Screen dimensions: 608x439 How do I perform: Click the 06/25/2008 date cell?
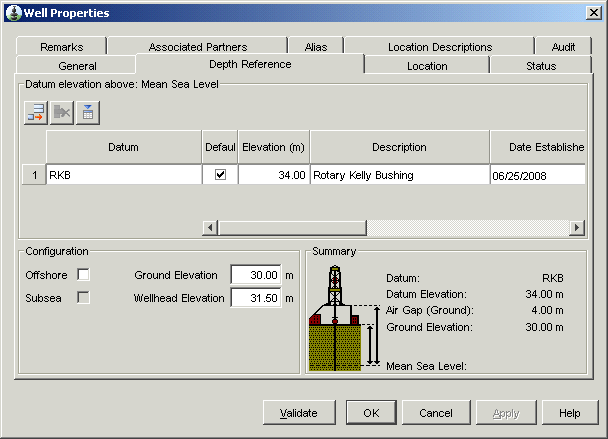(x=538, y=175)
